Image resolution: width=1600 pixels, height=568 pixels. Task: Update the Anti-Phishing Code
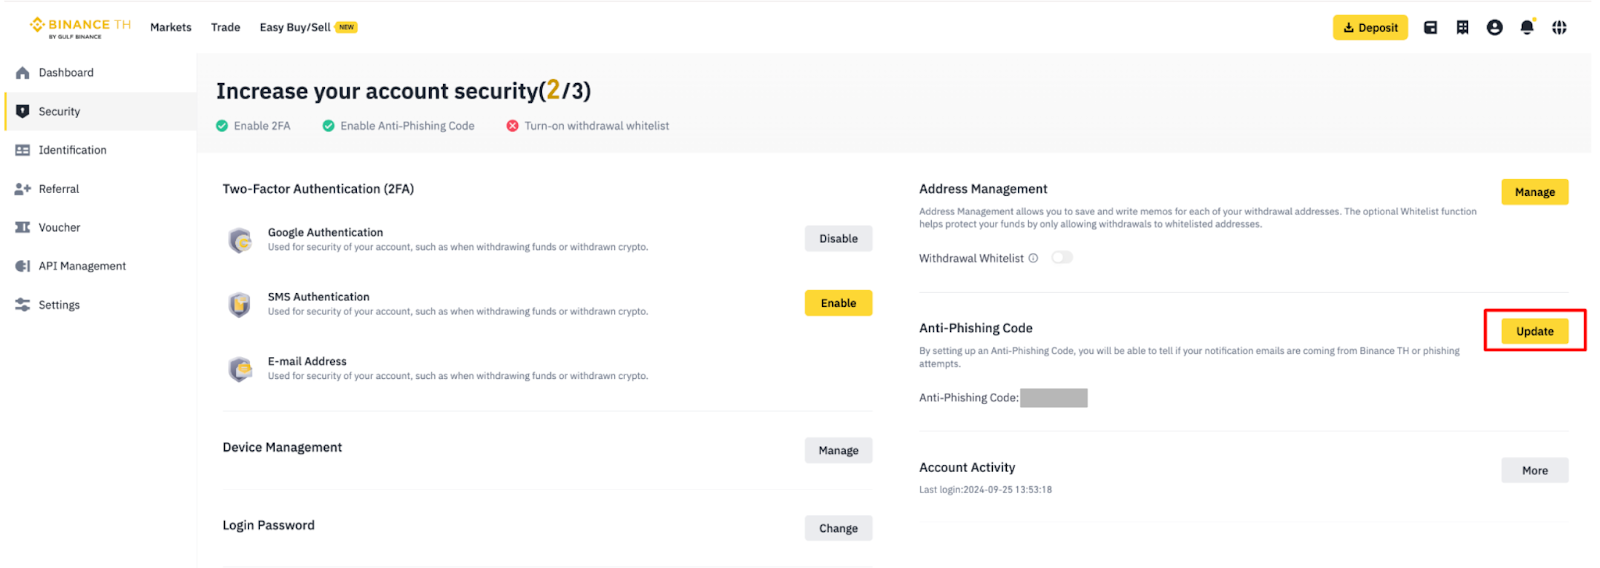click(1534, 331)
